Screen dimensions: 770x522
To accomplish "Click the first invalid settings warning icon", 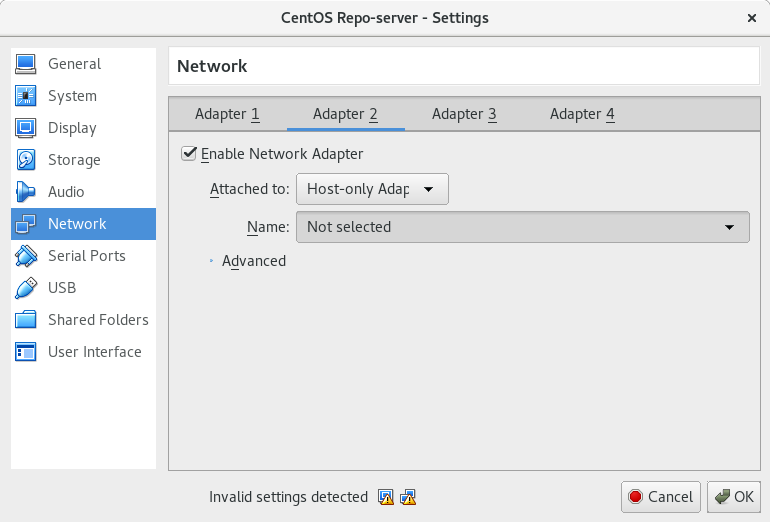I will click(x=386, y=497).
